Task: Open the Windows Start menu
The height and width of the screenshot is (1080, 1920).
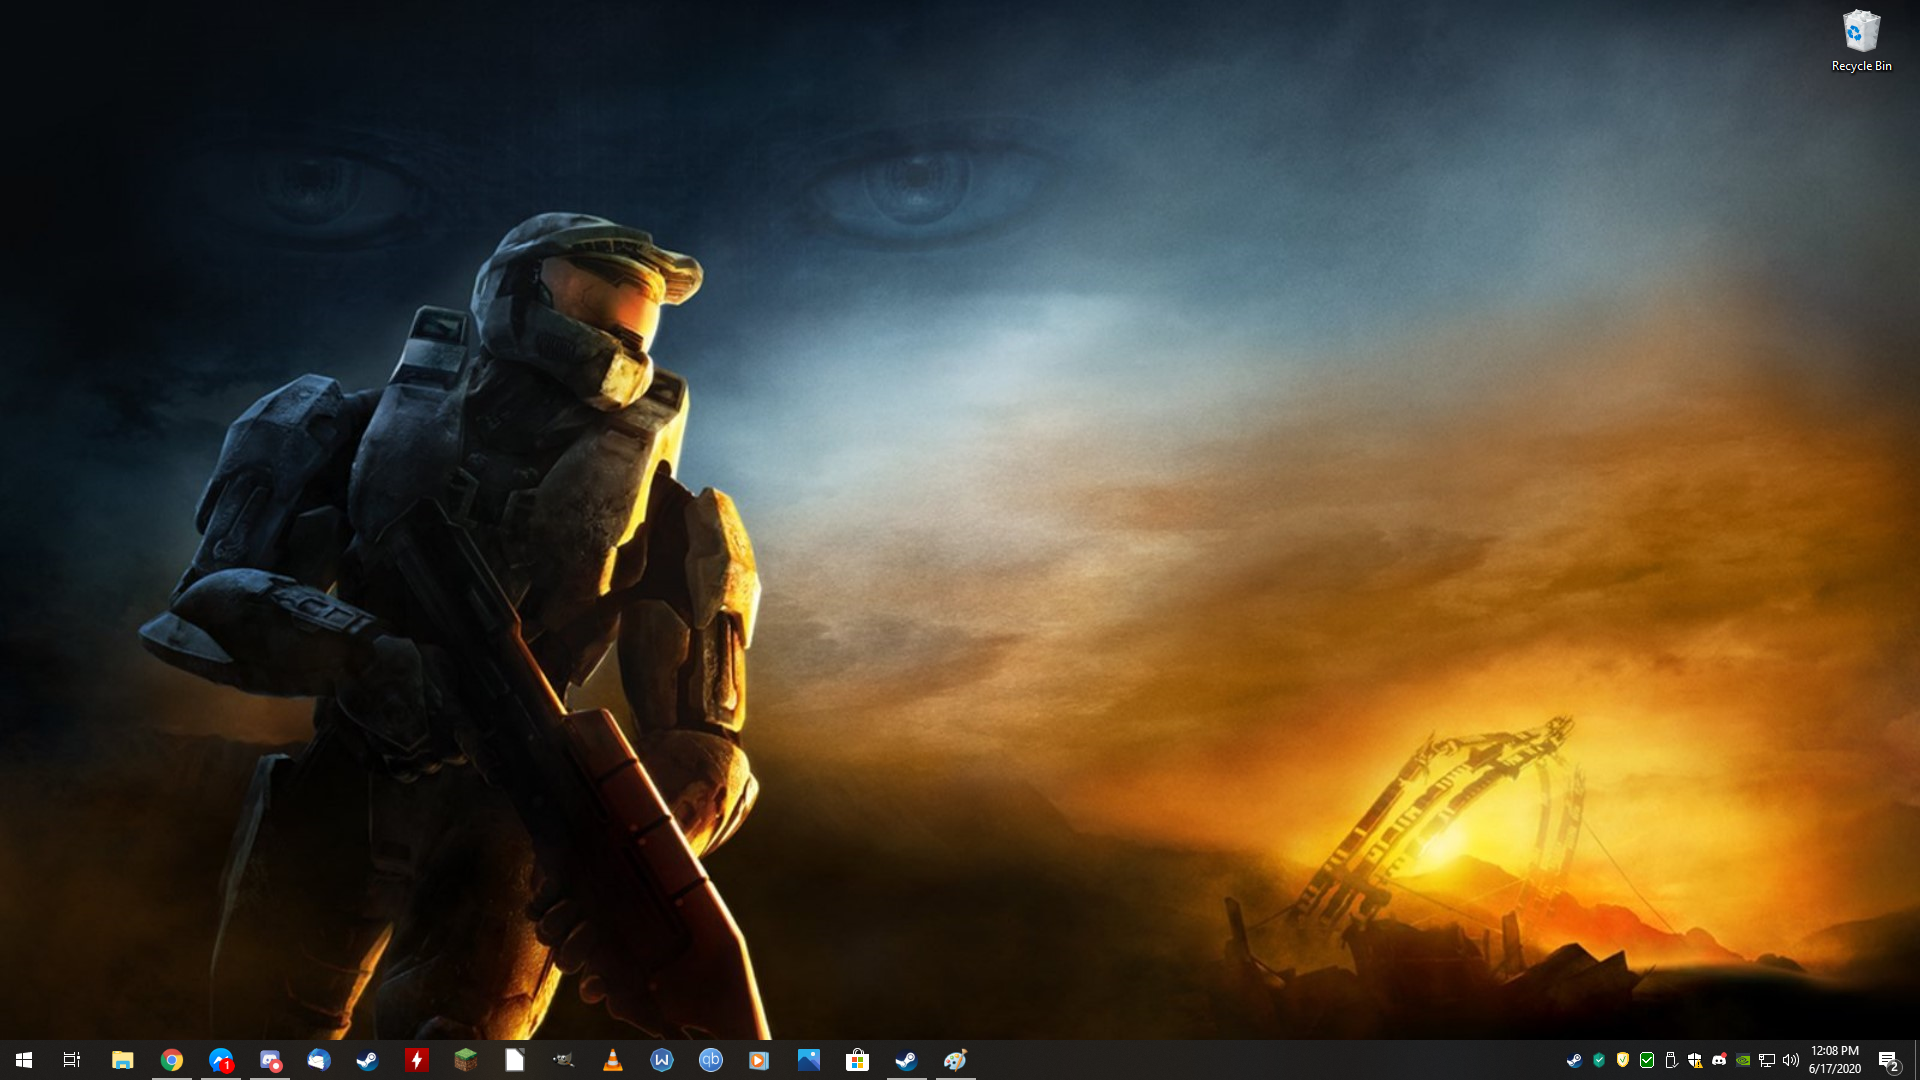Action: point(24,1060)
